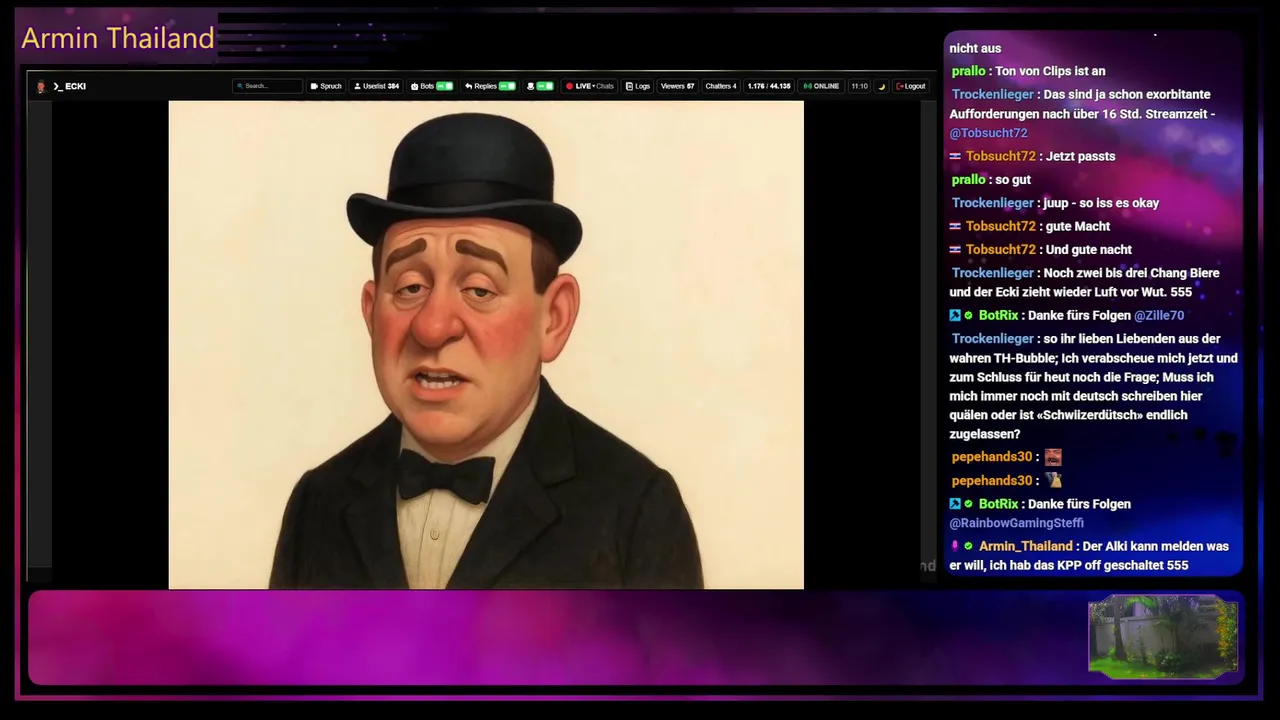Click green verified badge in BotRix @Zille70 message

(x=968, y=316)
